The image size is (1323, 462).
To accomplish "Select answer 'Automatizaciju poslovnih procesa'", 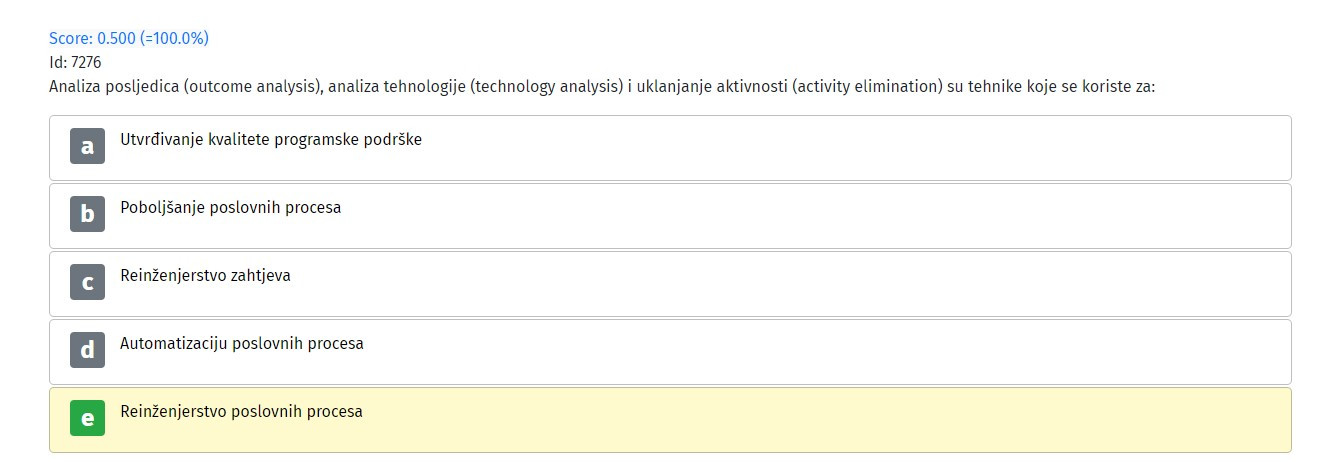I will (x=670, y=352).
